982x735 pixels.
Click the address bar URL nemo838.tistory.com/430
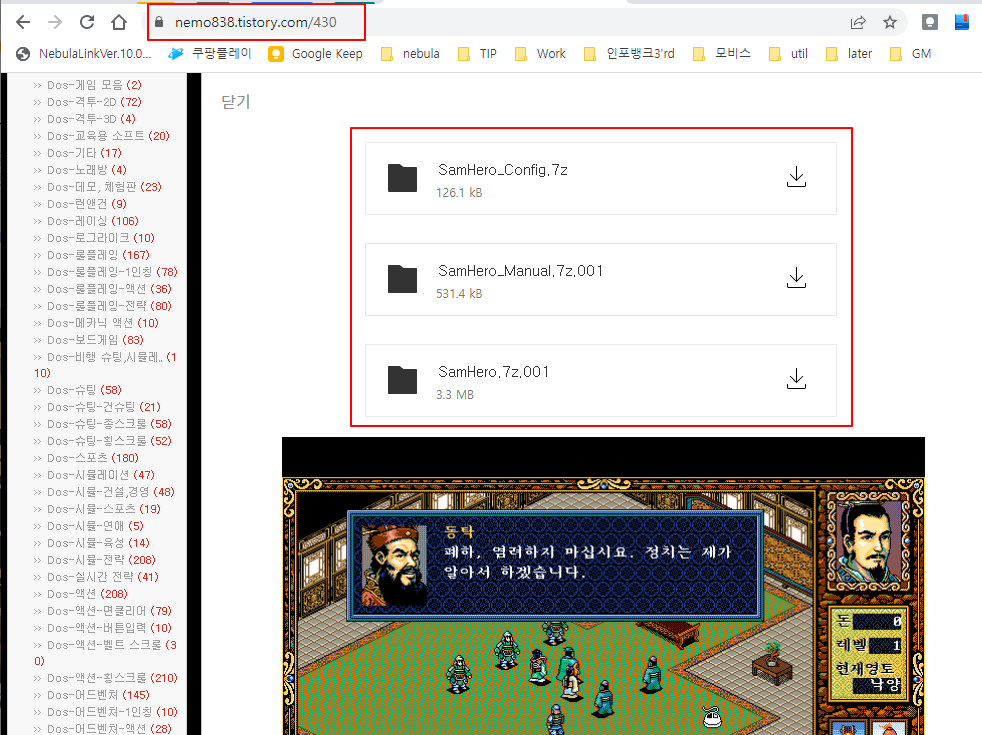tap(256, 23)
